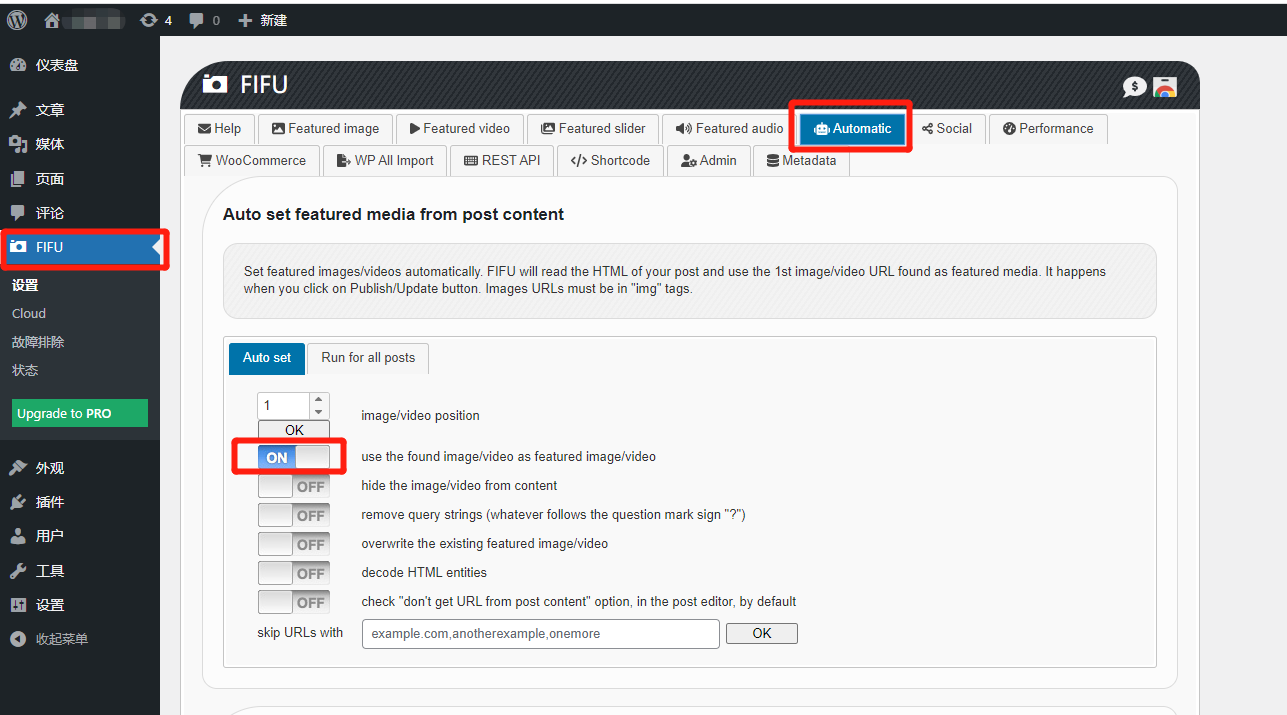Open 工具 tools menu
Viewport: 1287px width, 715px height.
pyautogui.click(x=80, y=571)
